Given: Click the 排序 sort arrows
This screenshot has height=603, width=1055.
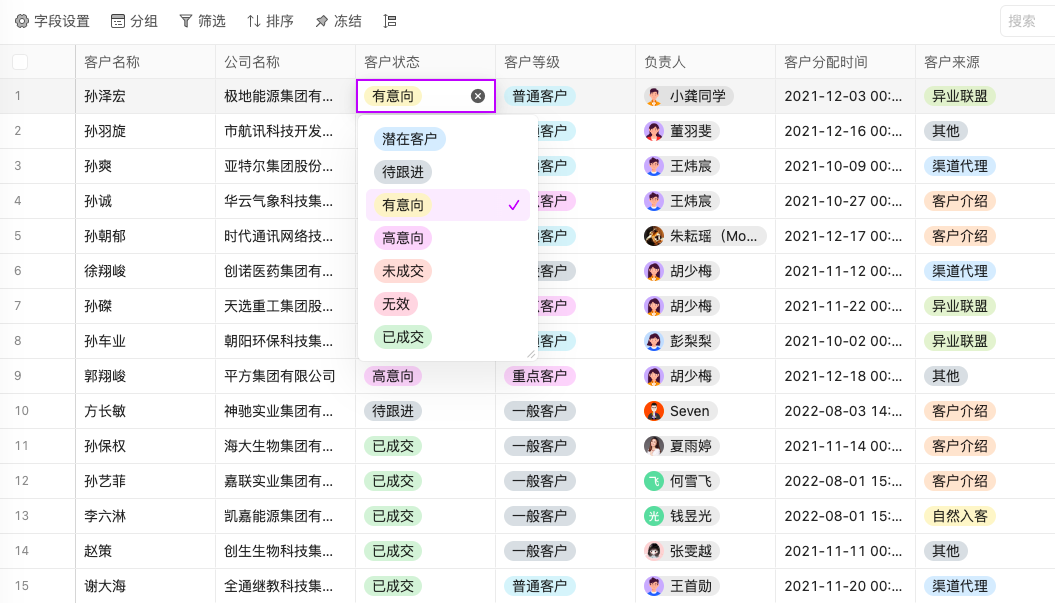Looking at the screenshot, I should tap(254, 21).
